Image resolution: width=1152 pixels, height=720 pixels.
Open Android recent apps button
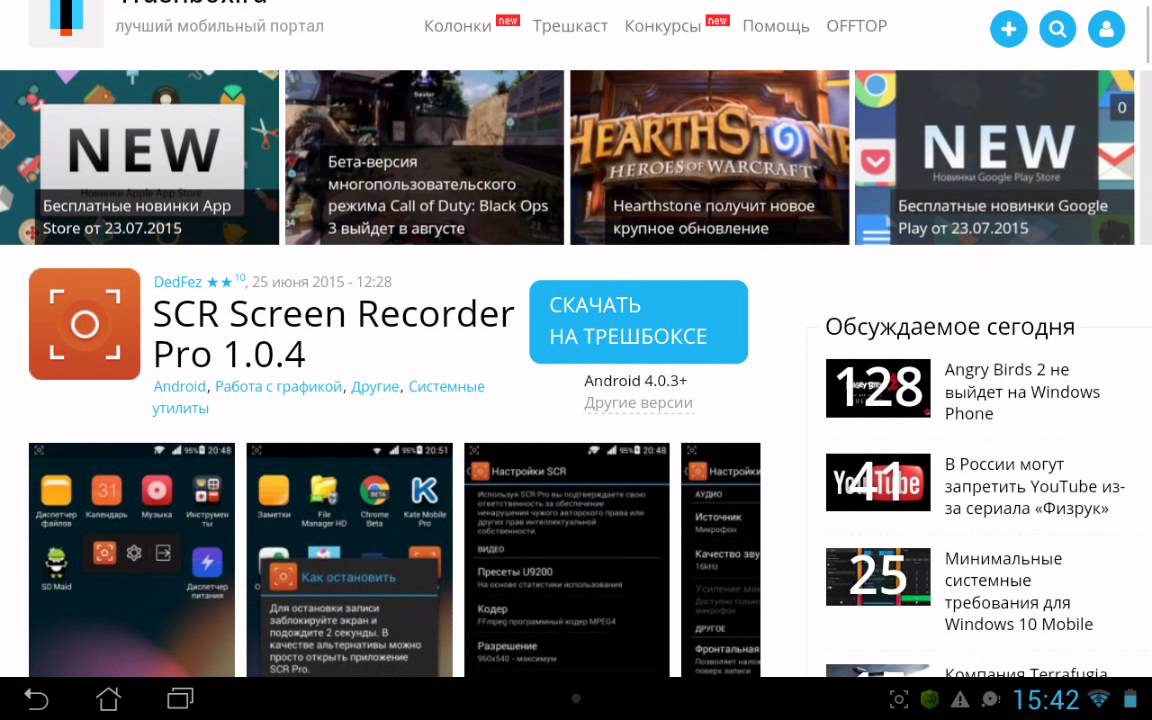[180, 698]
